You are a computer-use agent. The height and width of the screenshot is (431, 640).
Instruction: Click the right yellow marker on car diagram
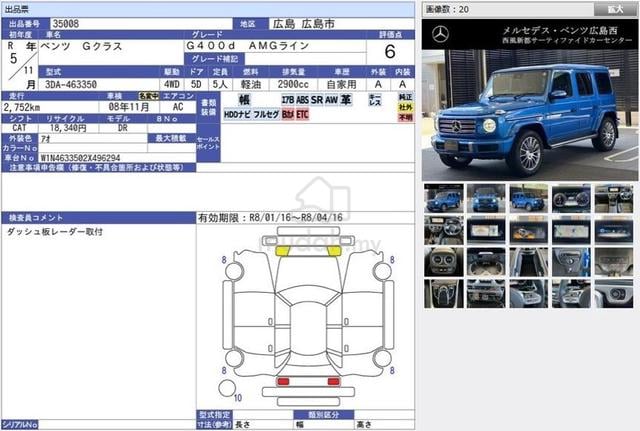point(334,251)
